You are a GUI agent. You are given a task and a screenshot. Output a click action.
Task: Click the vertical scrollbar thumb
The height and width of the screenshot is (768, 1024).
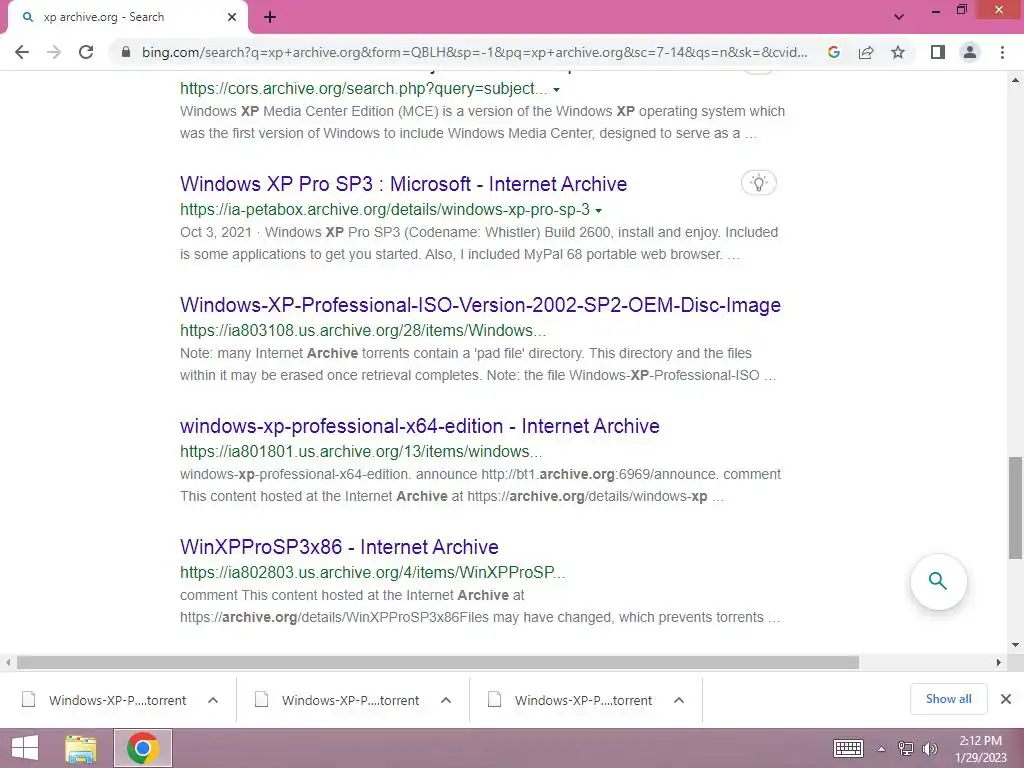click(1015, 507)
